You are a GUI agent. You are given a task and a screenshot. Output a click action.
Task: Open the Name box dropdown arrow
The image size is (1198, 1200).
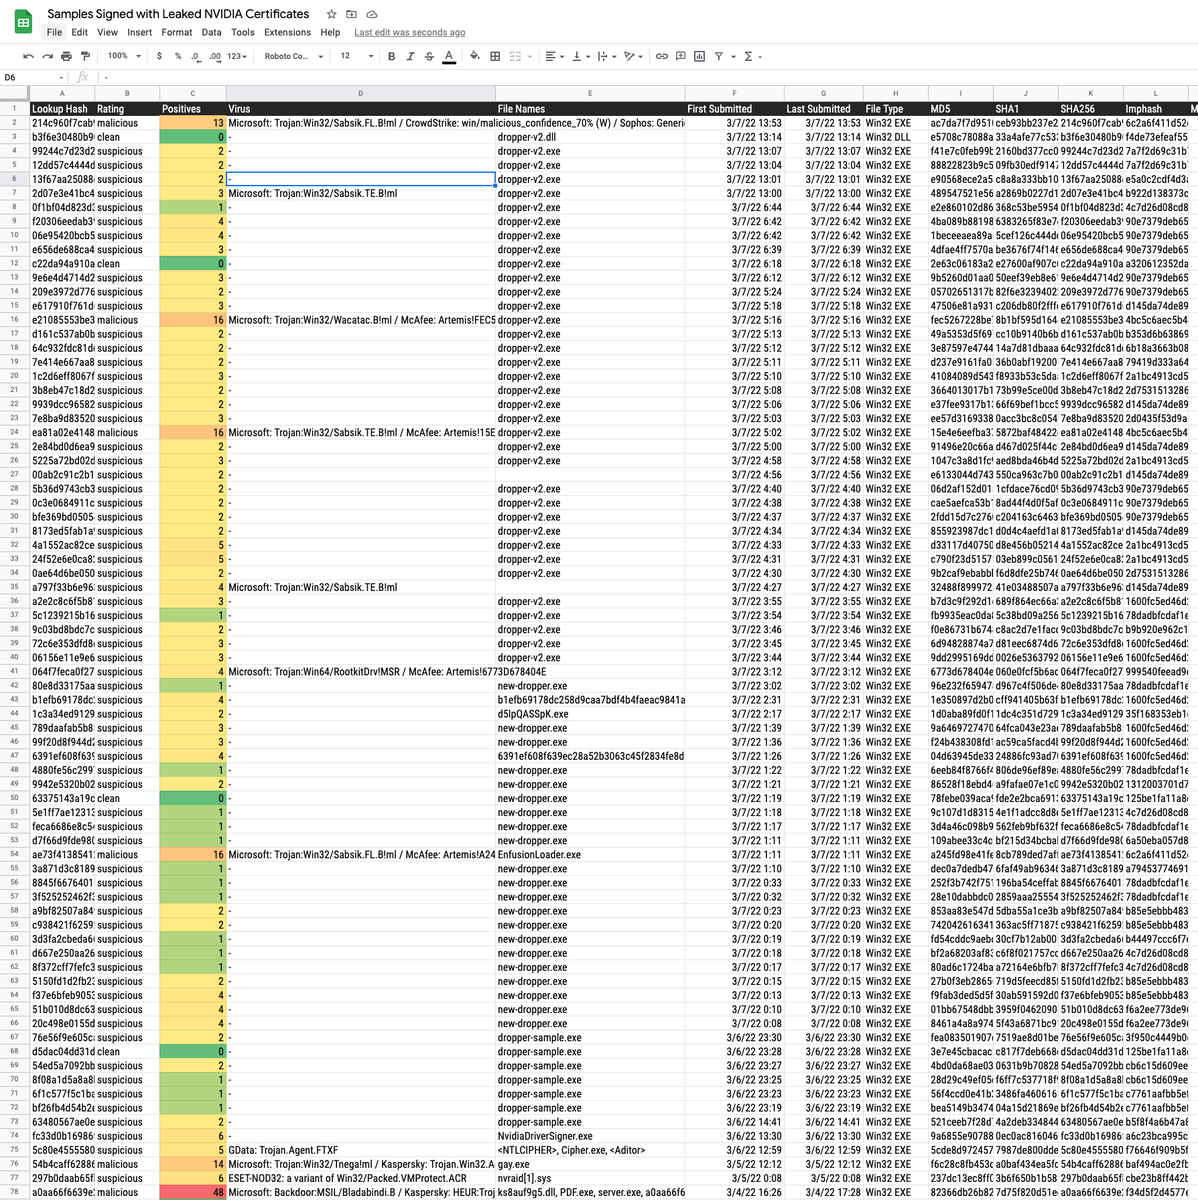[62, 77]
